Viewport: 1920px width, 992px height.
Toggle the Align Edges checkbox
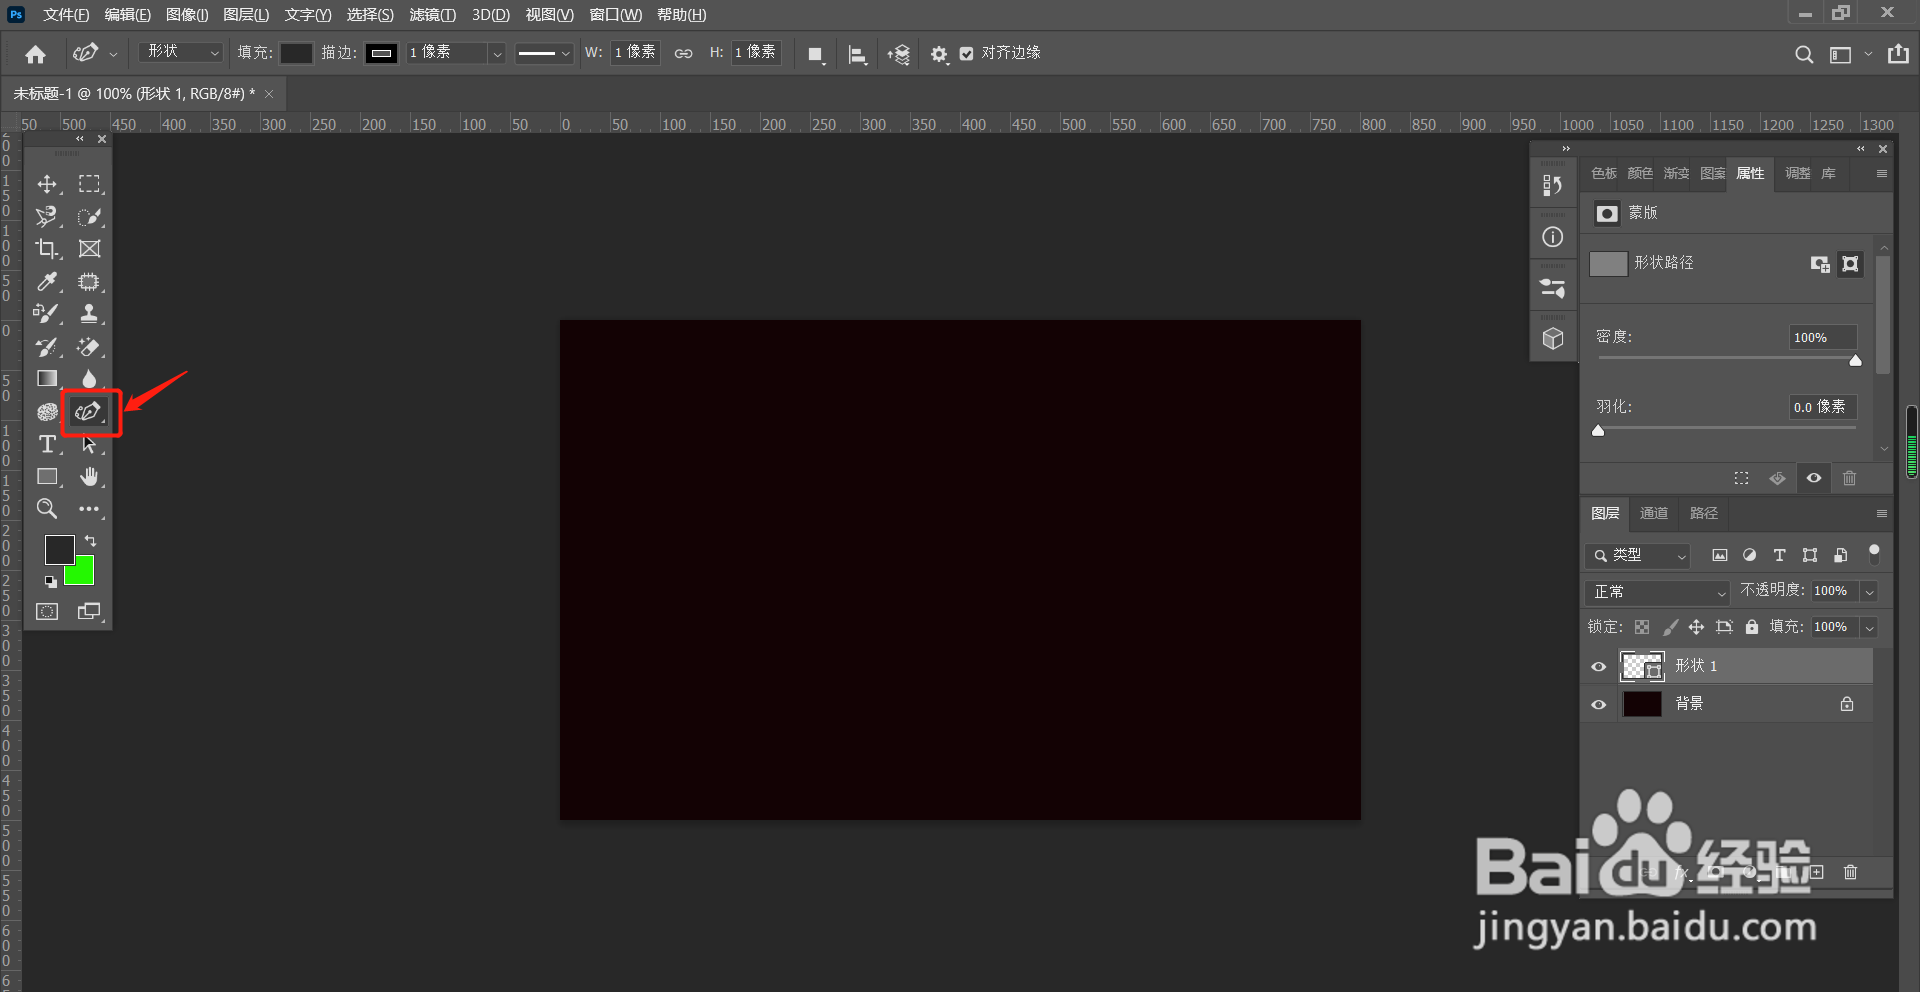[x=966, y=54]
